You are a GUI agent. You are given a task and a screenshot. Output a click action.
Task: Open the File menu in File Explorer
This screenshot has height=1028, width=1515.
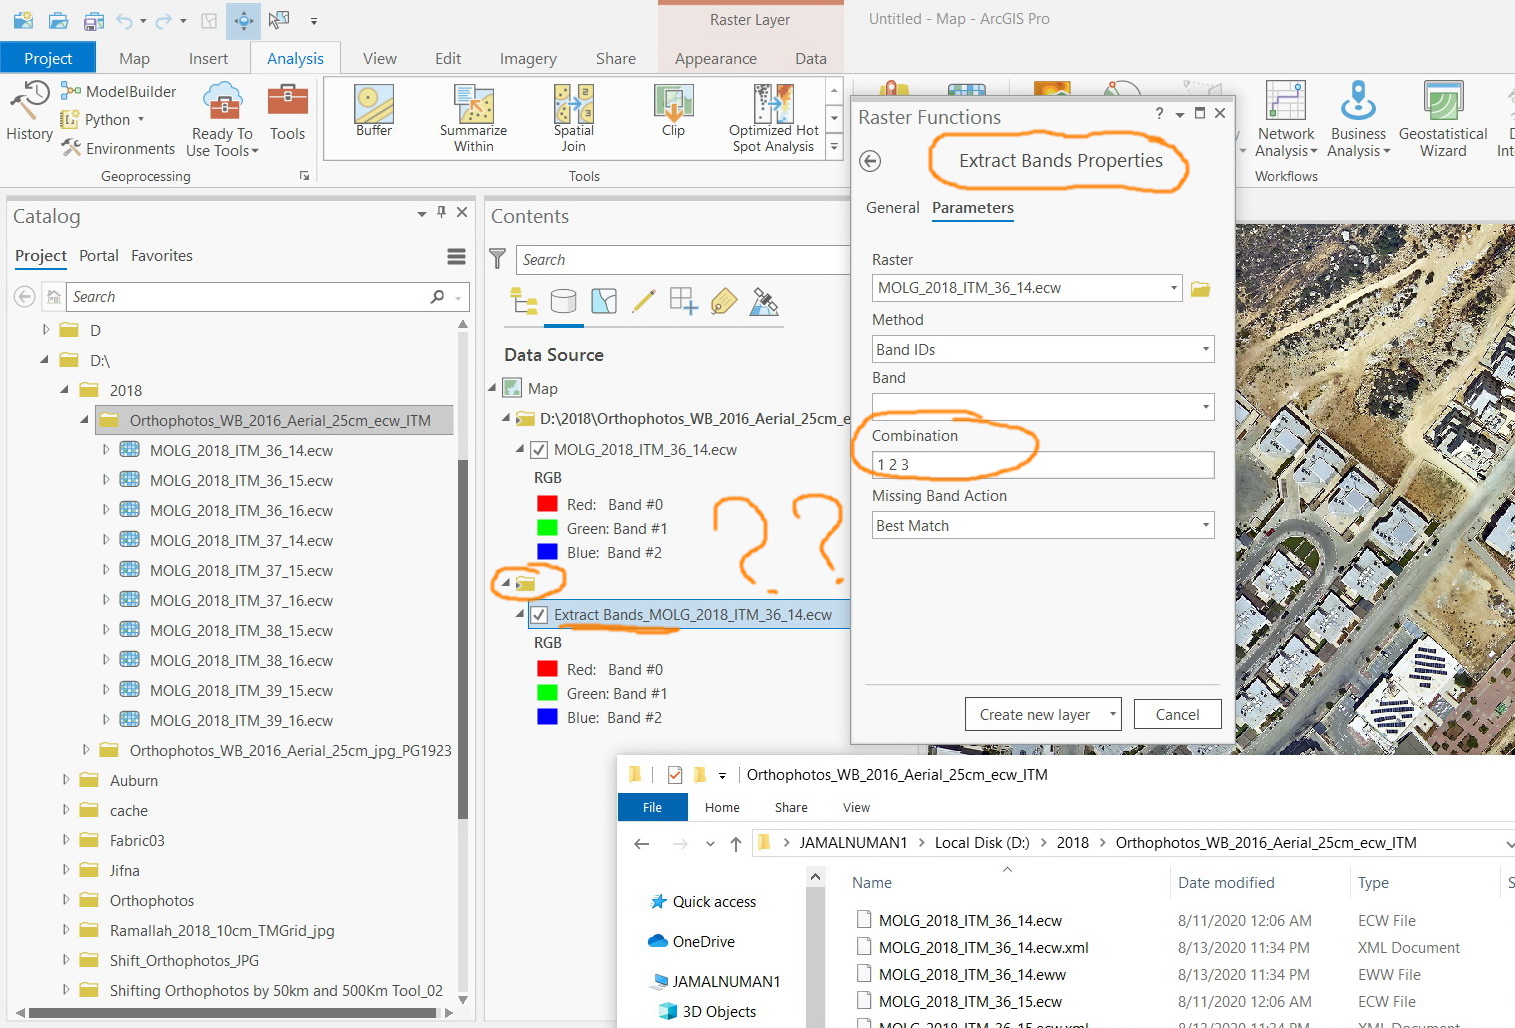tap(652, 807)
